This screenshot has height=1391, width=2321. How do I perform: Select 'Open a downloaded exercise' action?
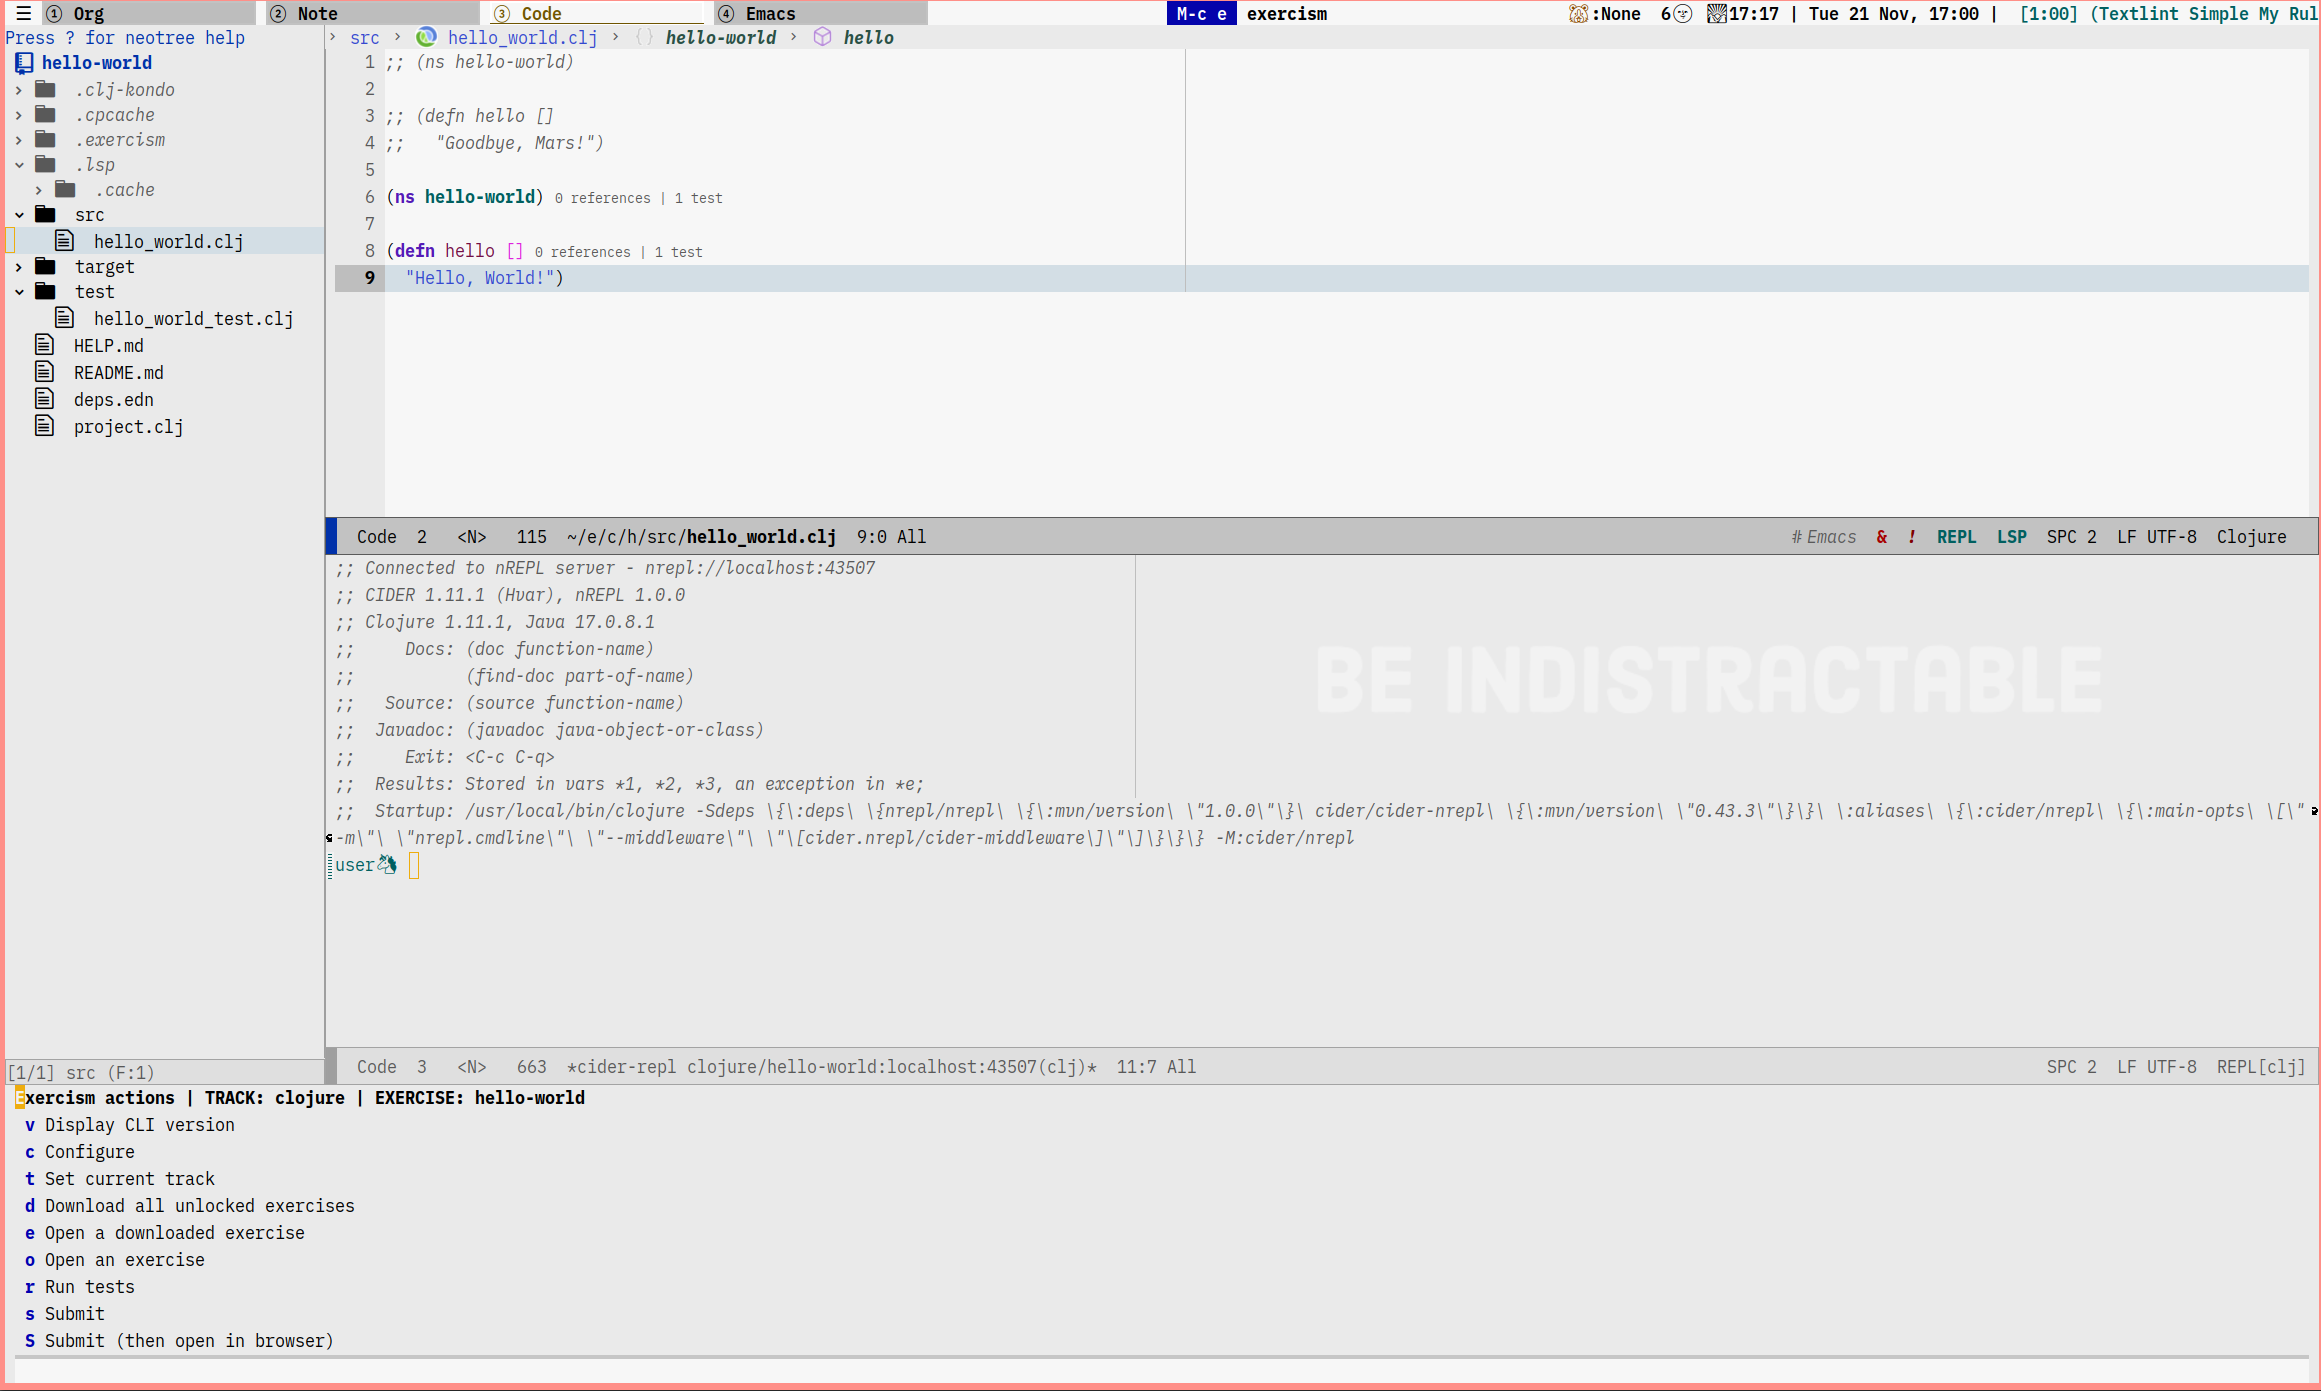[x=164, y=1233]
